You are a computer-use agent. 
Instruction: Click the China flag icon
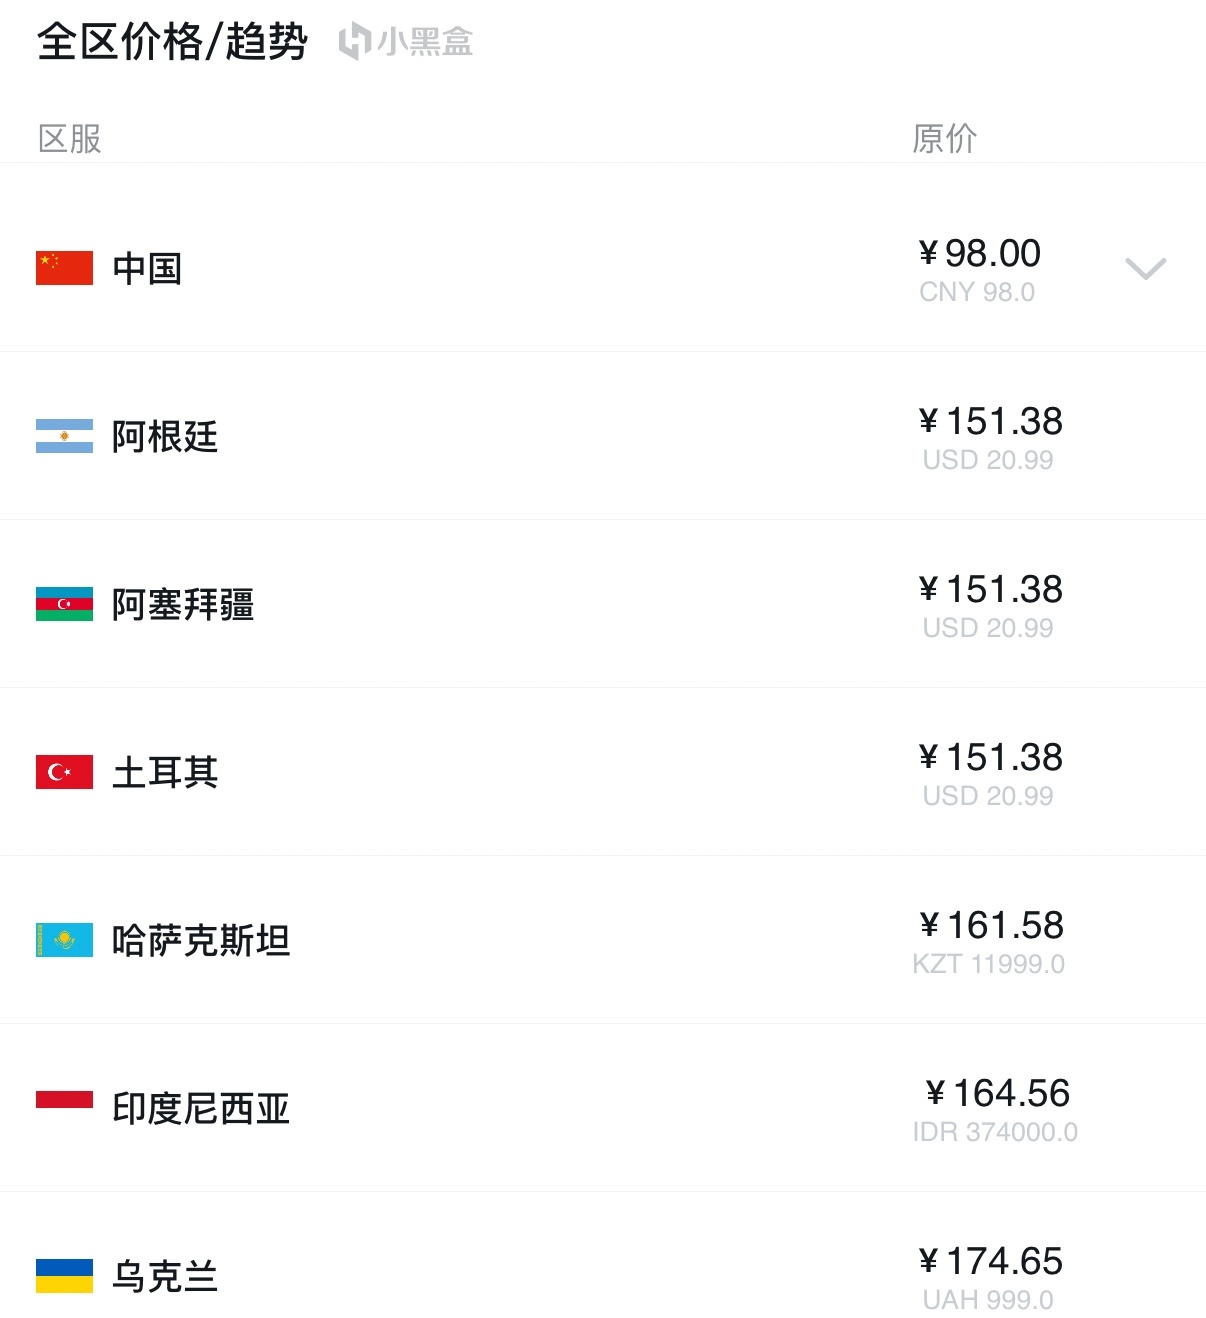pos(64,268)
